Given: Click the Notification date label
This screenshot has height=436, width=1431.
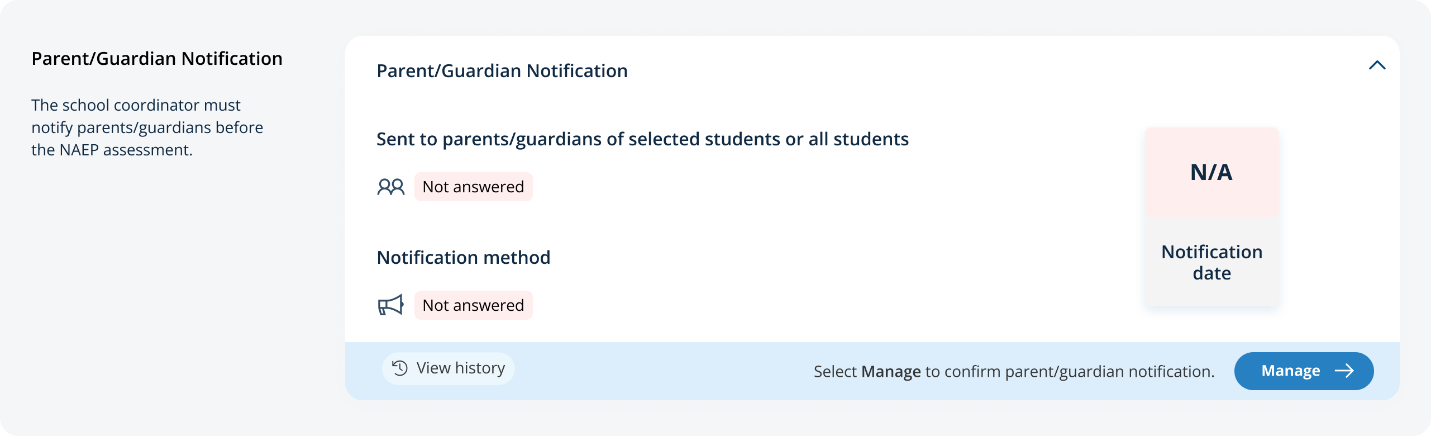Looking at the screenshot, I should click(1211, 262).
